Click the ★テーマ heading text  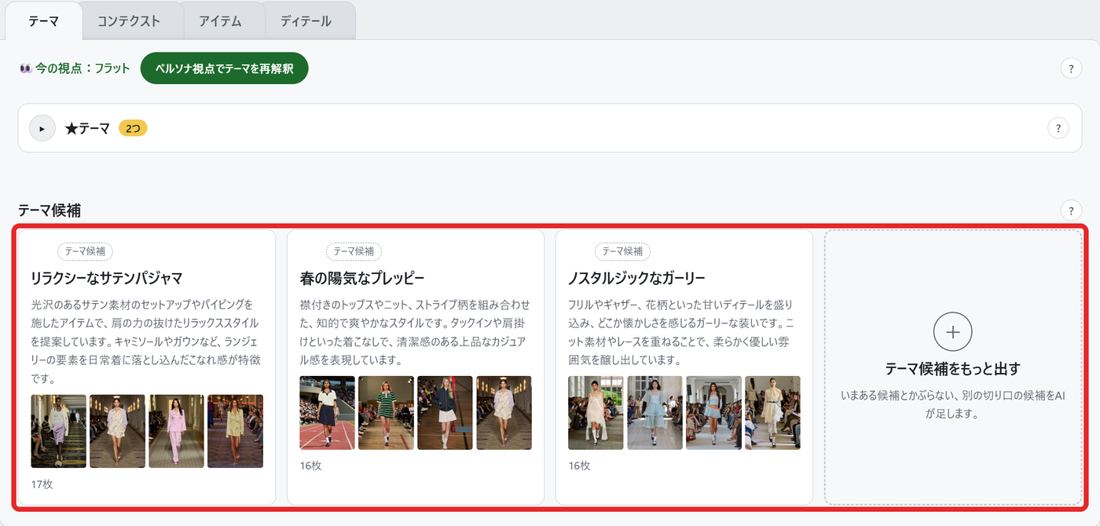coord(87,128)
